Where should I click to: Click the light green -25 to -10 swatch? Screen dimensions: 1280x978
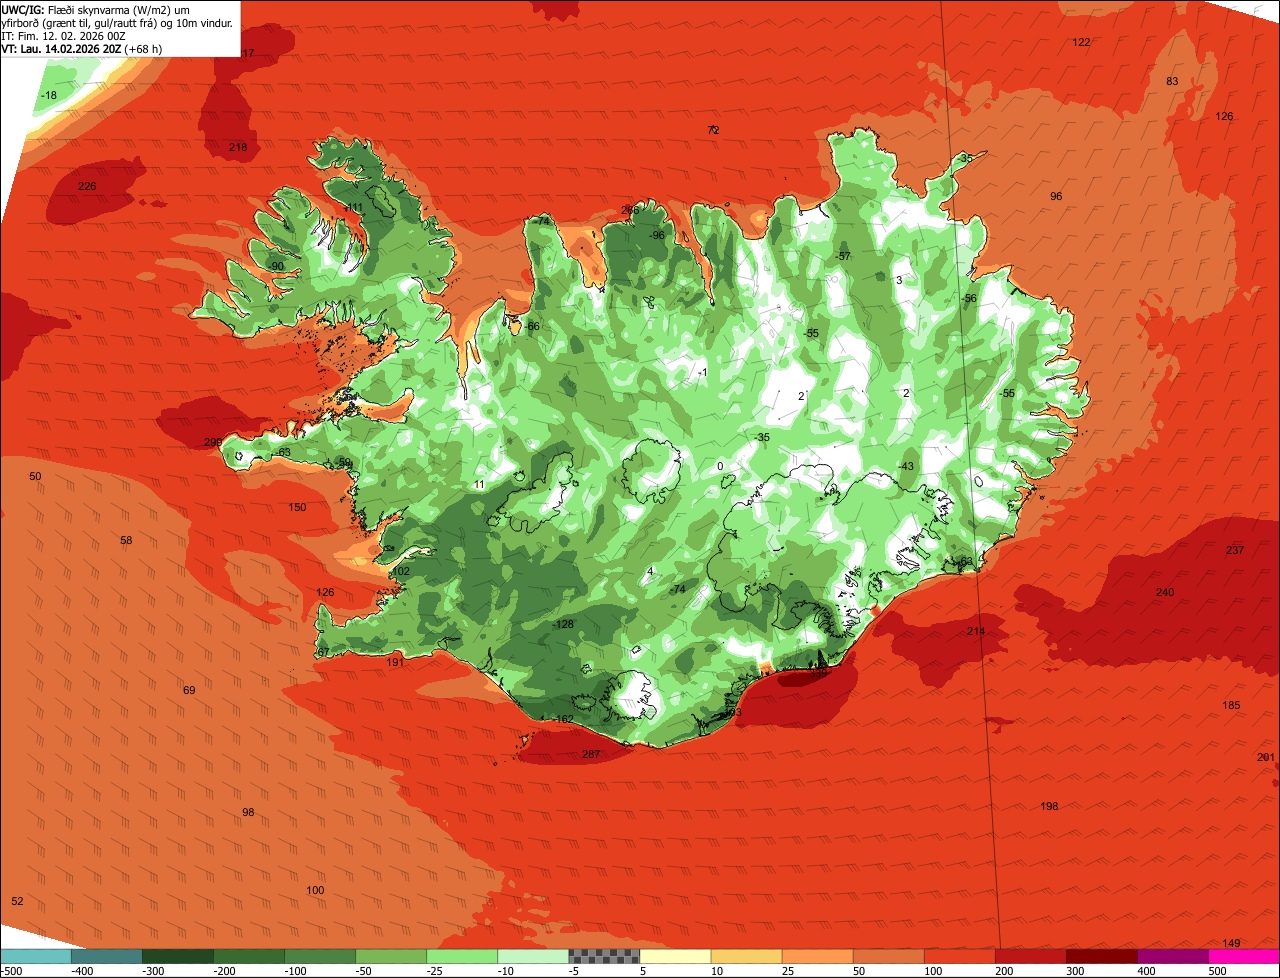pos(462,956)
